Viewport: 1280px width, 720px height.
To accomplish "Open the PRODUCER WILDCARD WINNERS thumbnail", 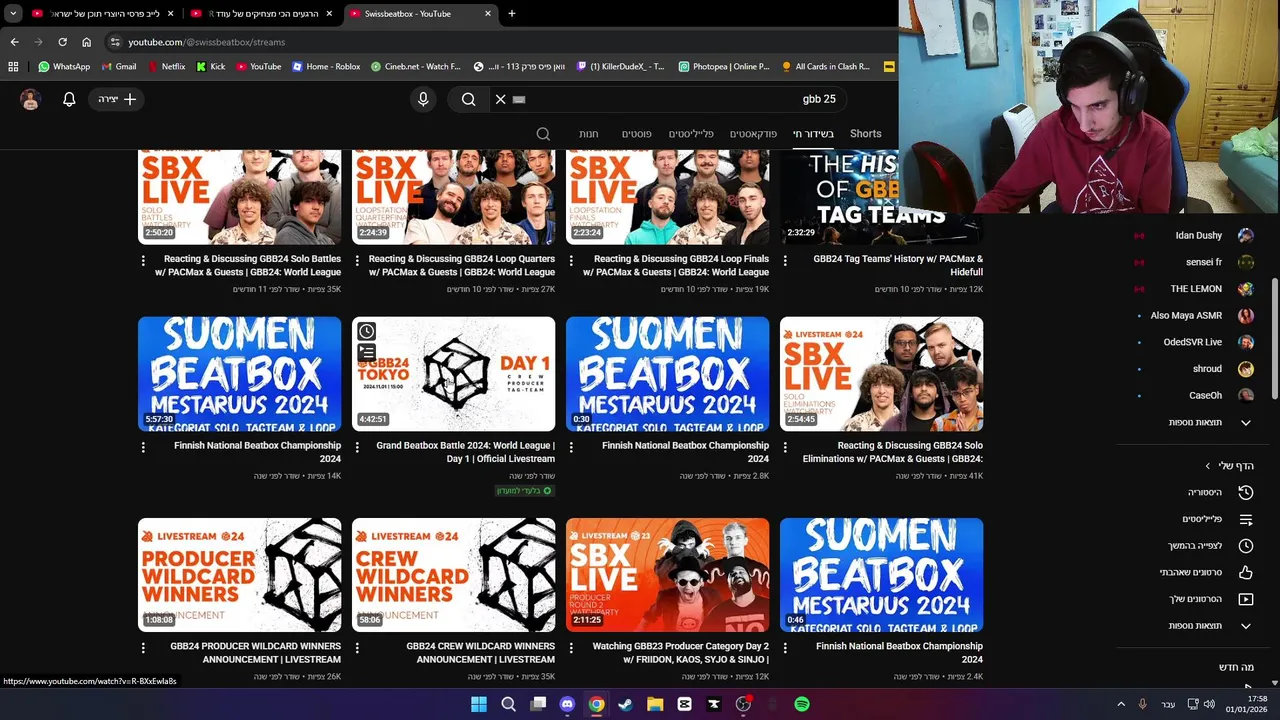I will pyautogui.click(x=240, y=575).
